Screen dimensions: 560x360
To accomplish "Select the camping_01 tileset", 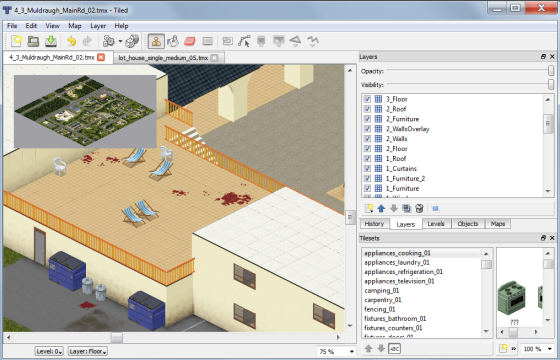I will click(421, 290).
